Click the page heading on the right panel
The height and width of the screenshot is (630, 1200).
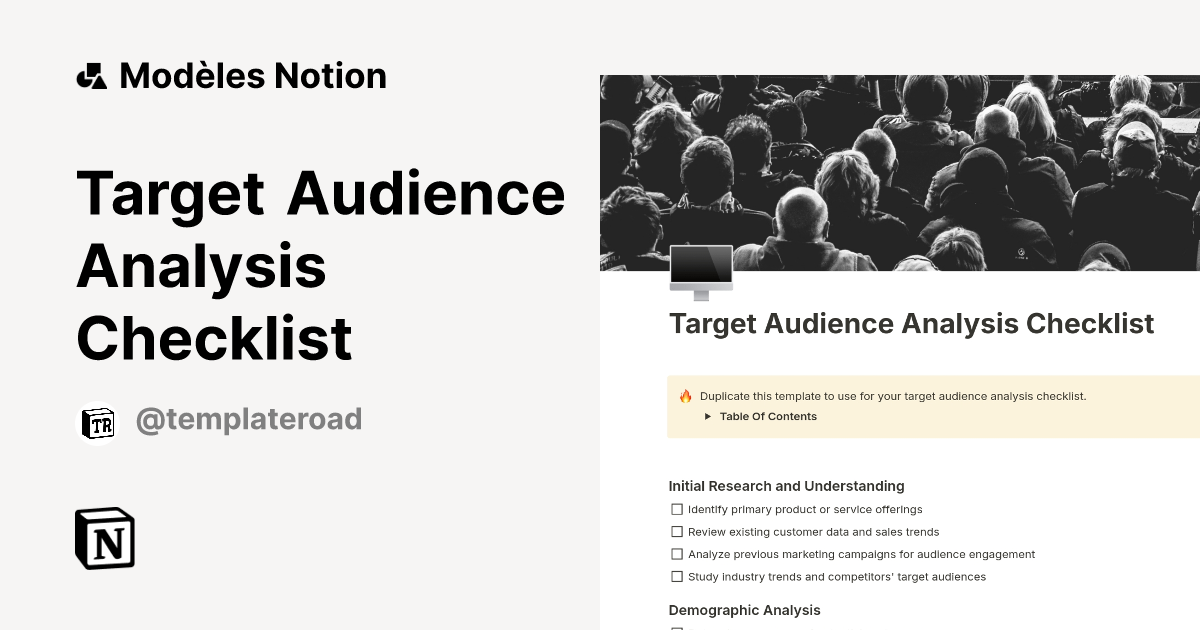point(911,323)
